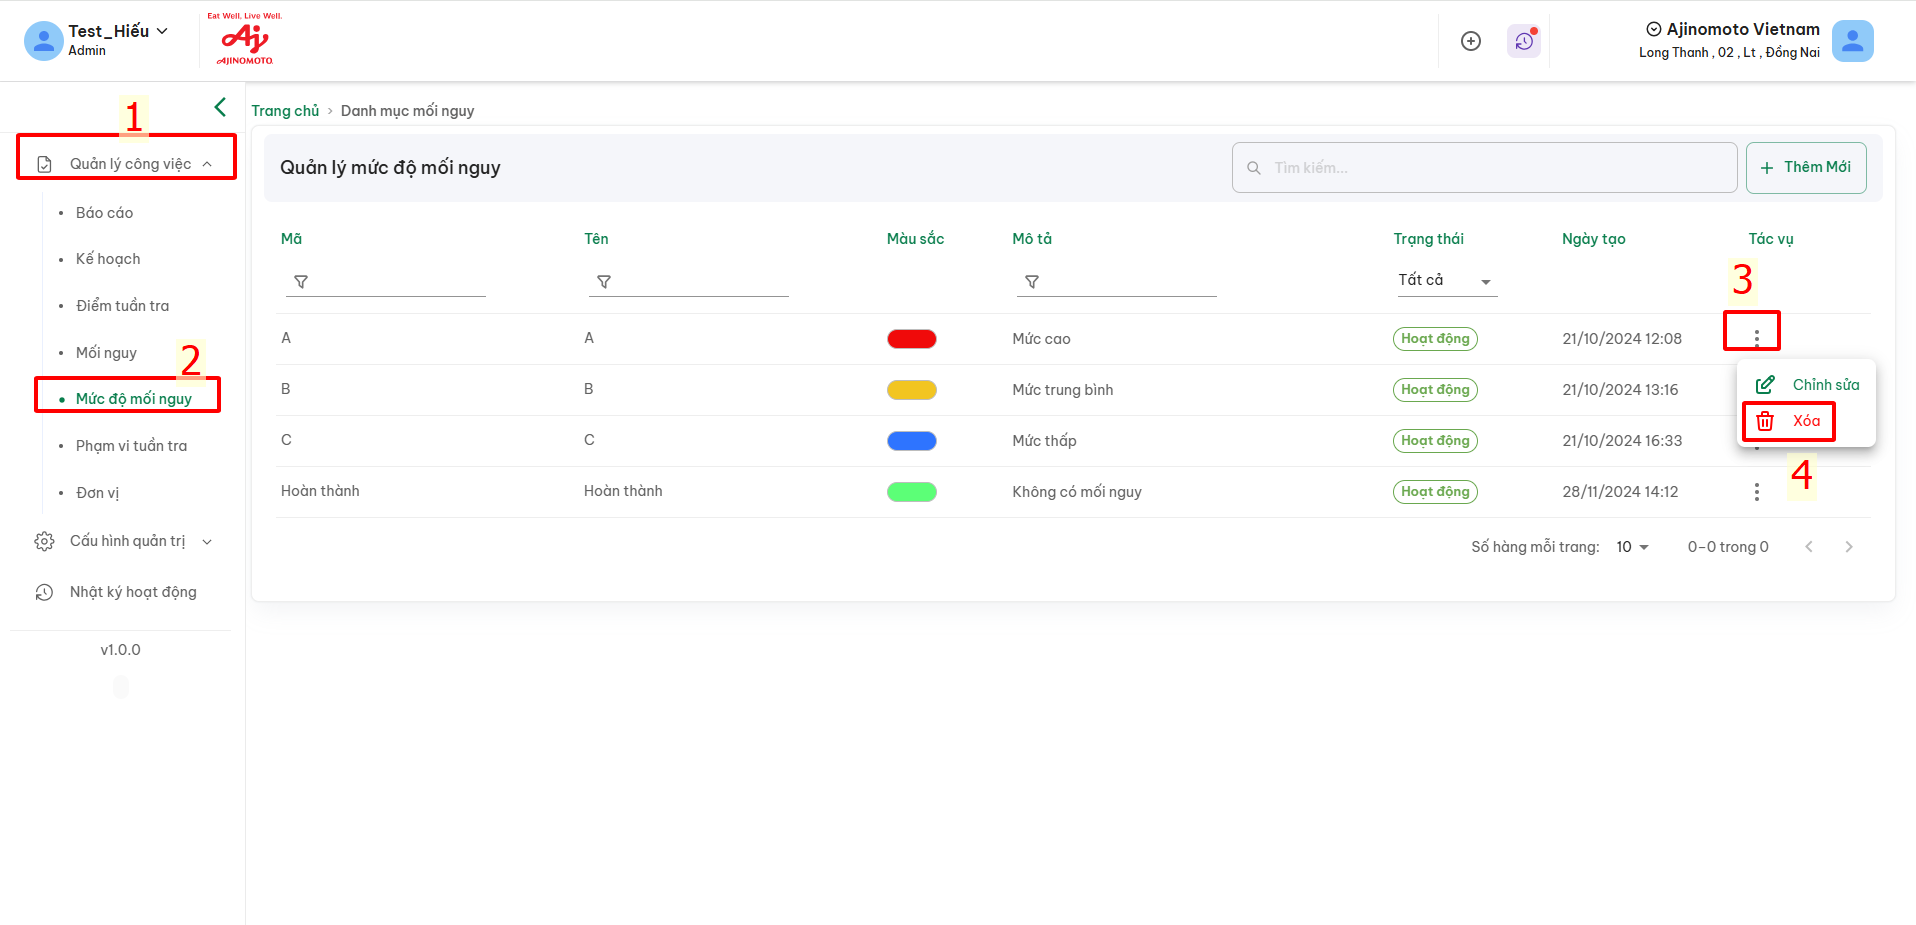Open the three-dot actions menu for Hoàn thành row
This screenshot has height=925, width=1916.
(x=1757, y=492)
